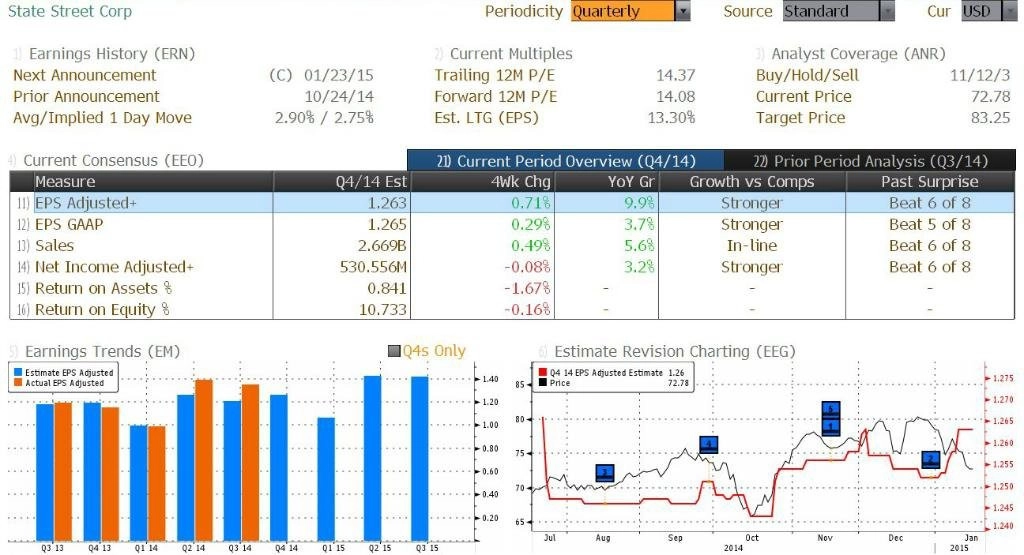The height and width of the screenshot is (555, 1024).
Task: Click Buy/Hold/Sell value 11/12/3
Action: (980, 75)
